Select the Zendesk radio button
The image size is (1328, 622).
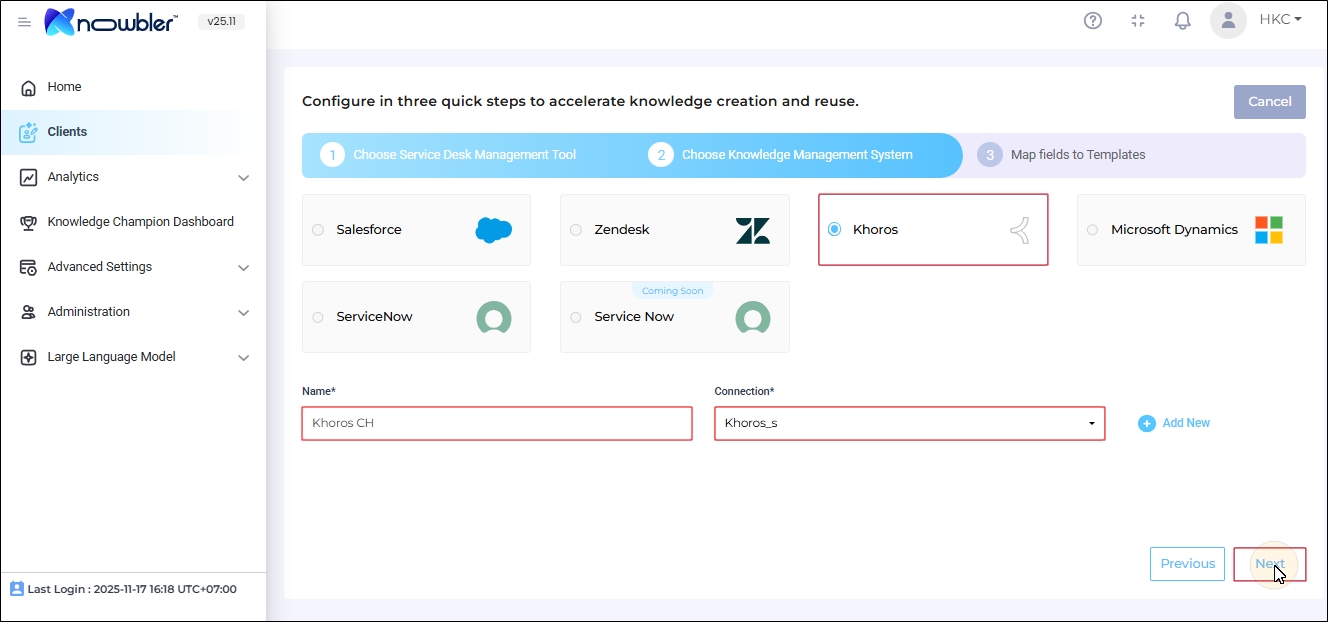576,230
